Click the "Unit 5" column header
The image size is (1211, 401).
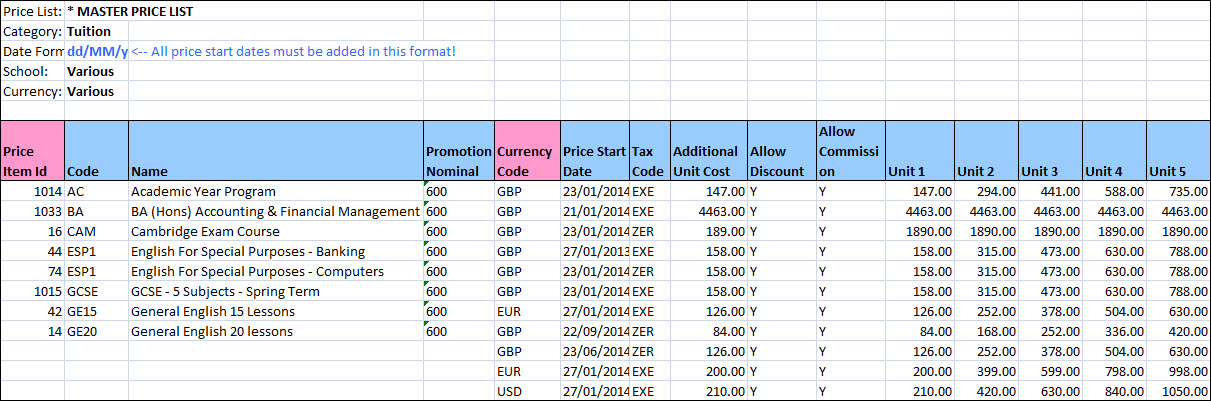pyautogui.click(x=1177, y=171)
